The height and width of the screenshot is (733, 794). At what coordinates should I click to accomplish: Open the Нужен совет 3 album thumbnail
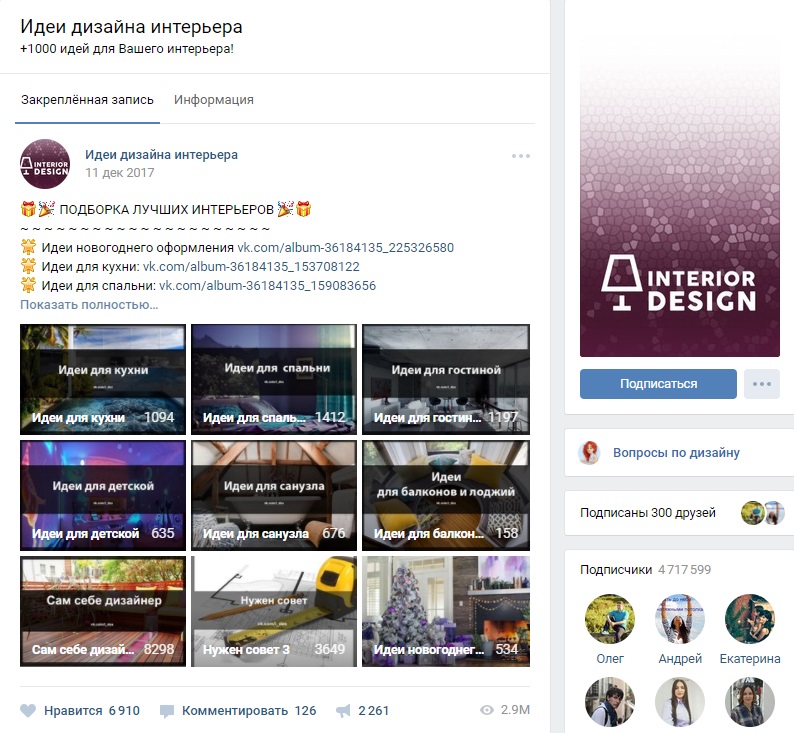click(274, 611)
